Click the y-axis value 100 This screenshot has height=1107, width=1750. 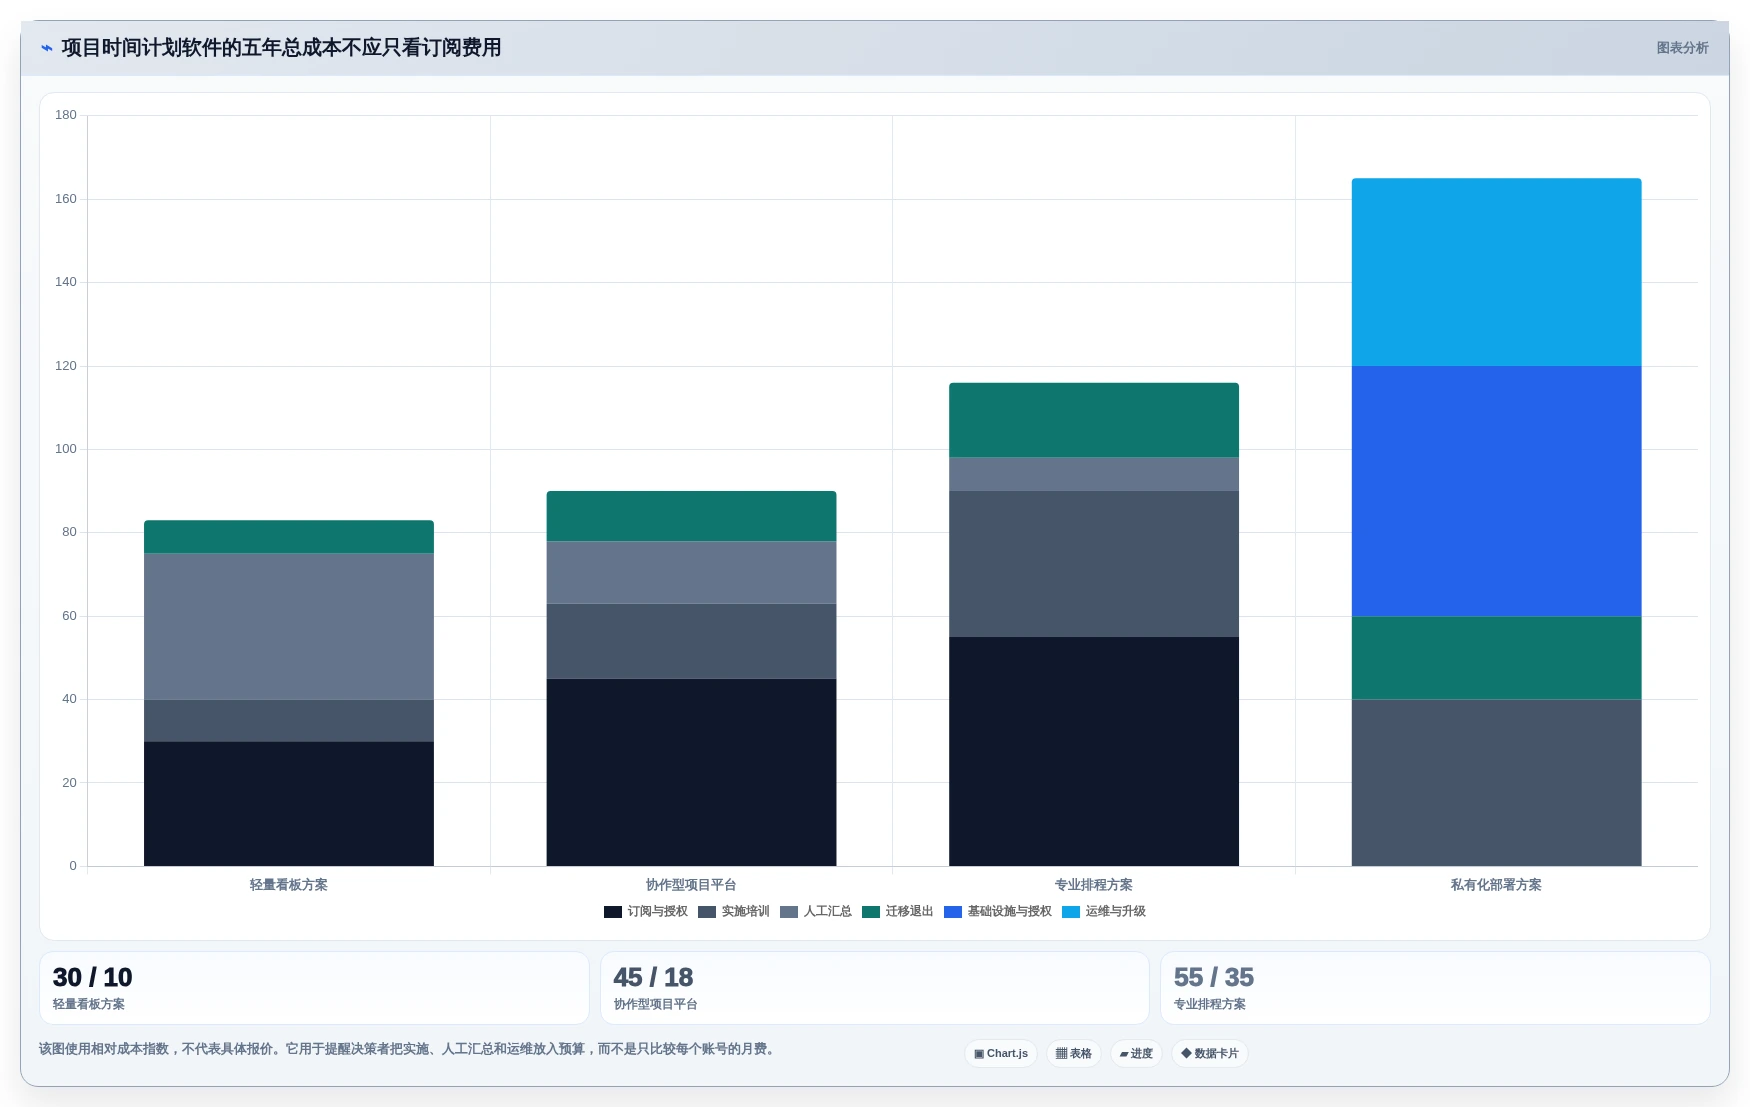click(x=66, y=449)
